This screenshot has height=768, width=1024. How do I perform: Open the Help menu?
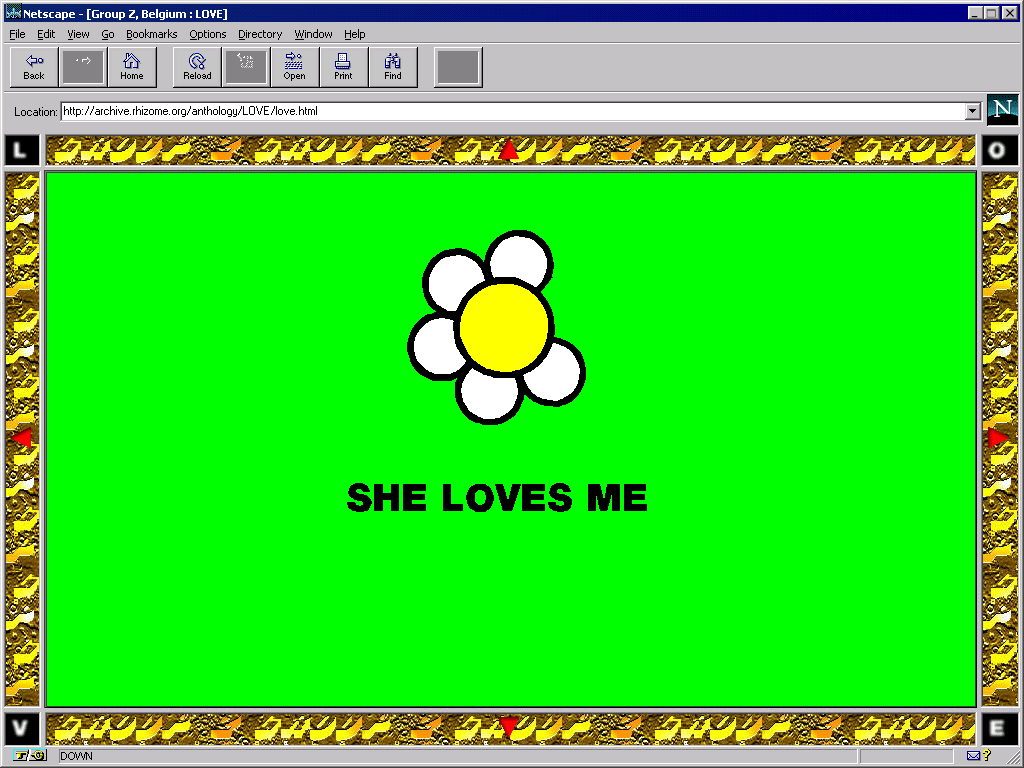point(355,34)
